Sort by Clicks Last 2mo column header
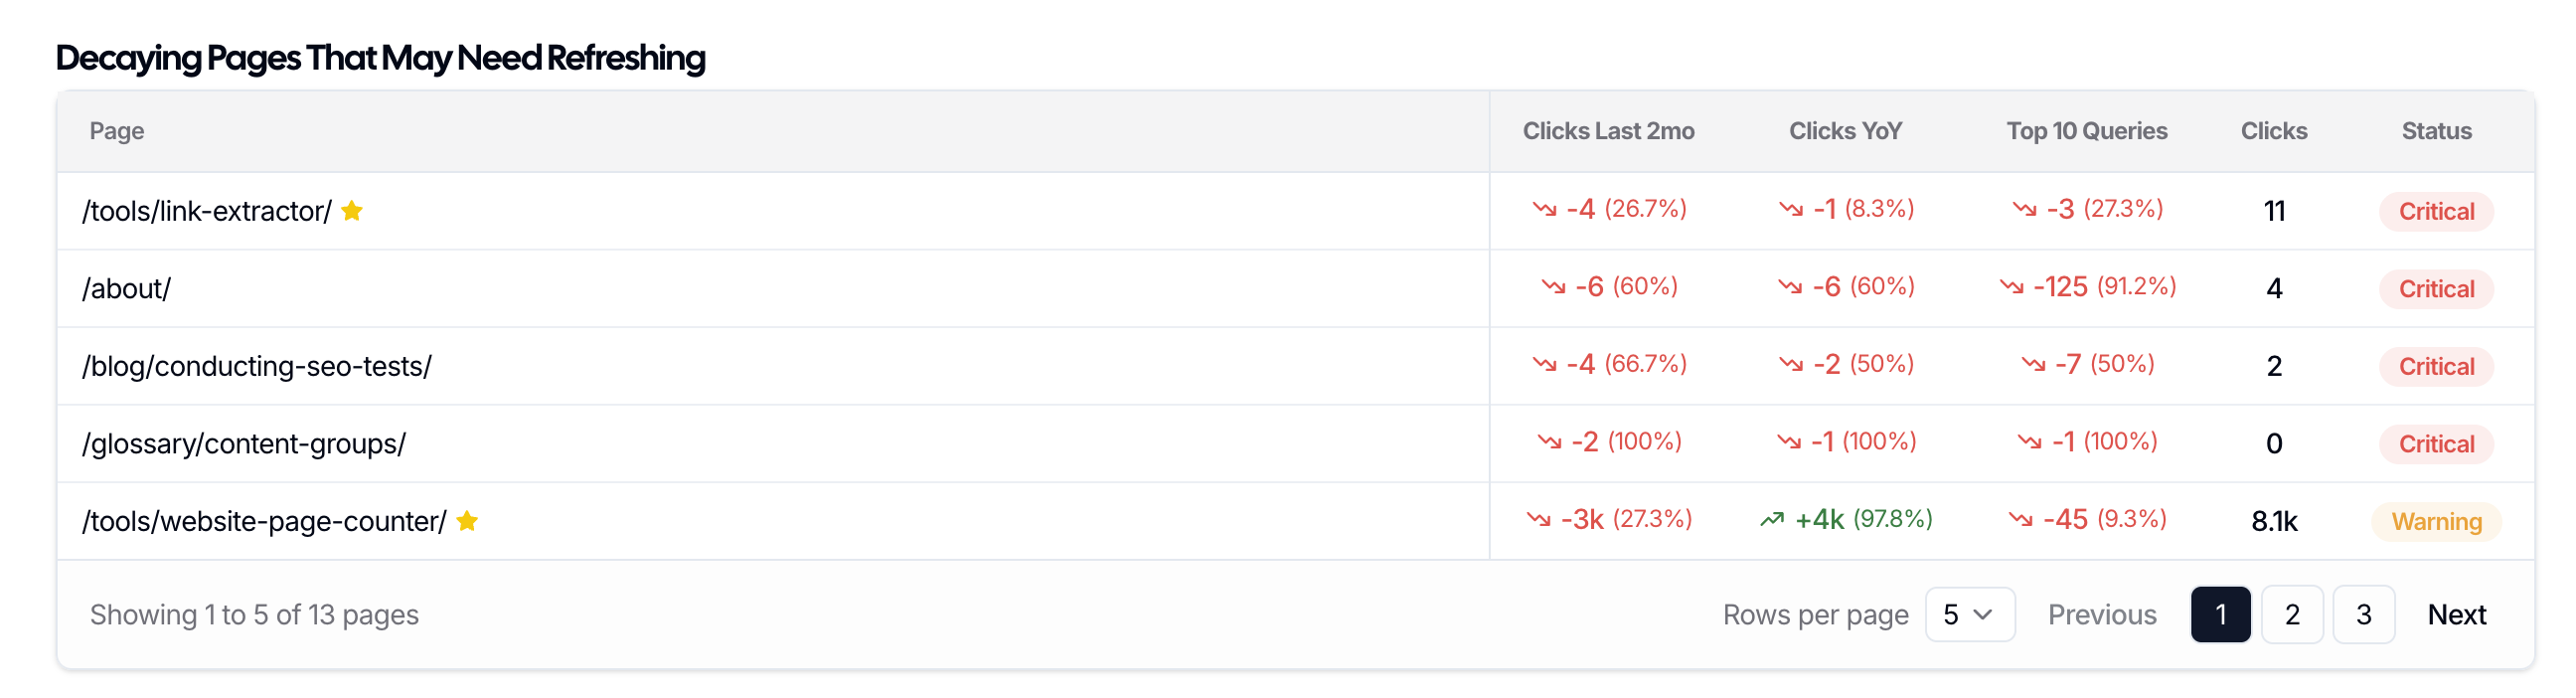This screenshot has height=698, width=2576. pyautogui.click(x=1608, y=131)
